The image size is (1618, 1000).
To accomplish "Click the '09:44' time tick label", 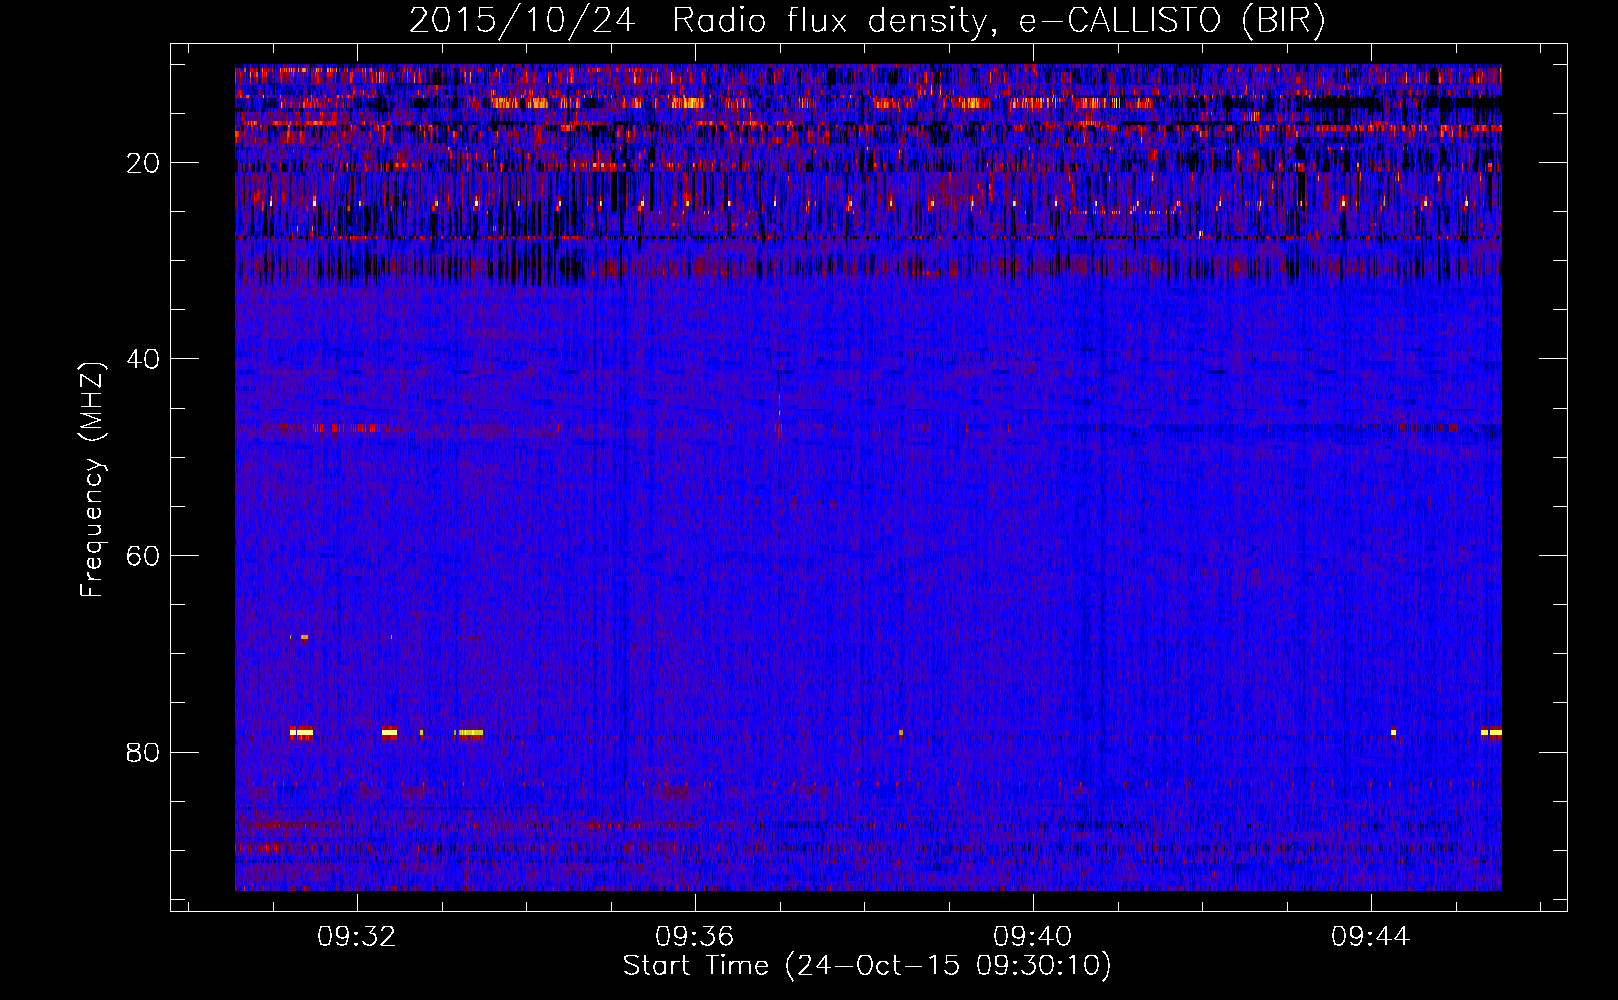I will click(x=1370, y=937).
